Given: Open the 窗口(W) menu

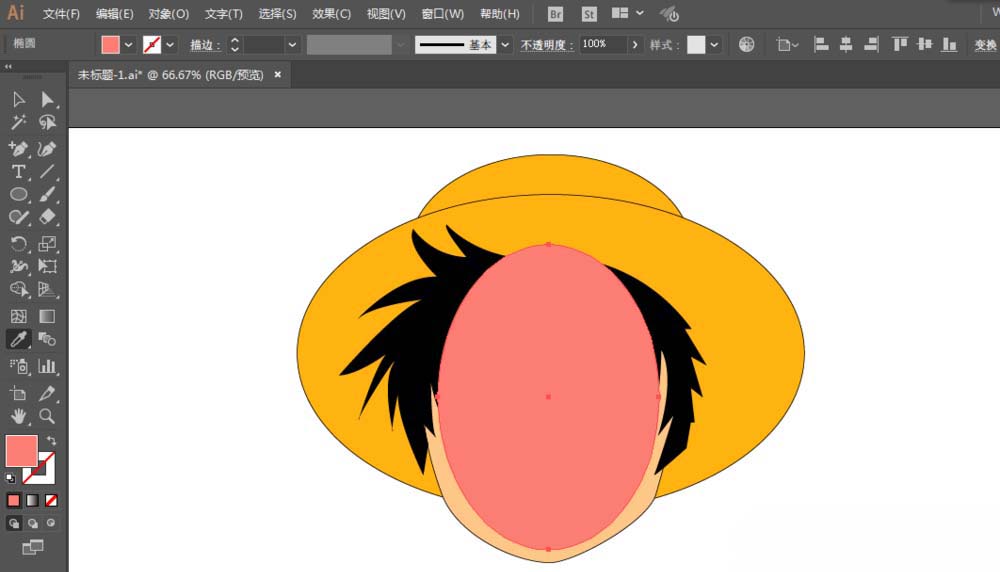Looking at the screenshot, I should 443,13.
